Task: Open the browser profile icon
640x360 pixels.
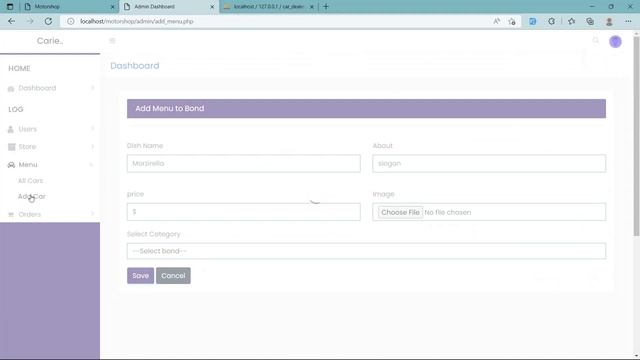Action: [609, 21]
